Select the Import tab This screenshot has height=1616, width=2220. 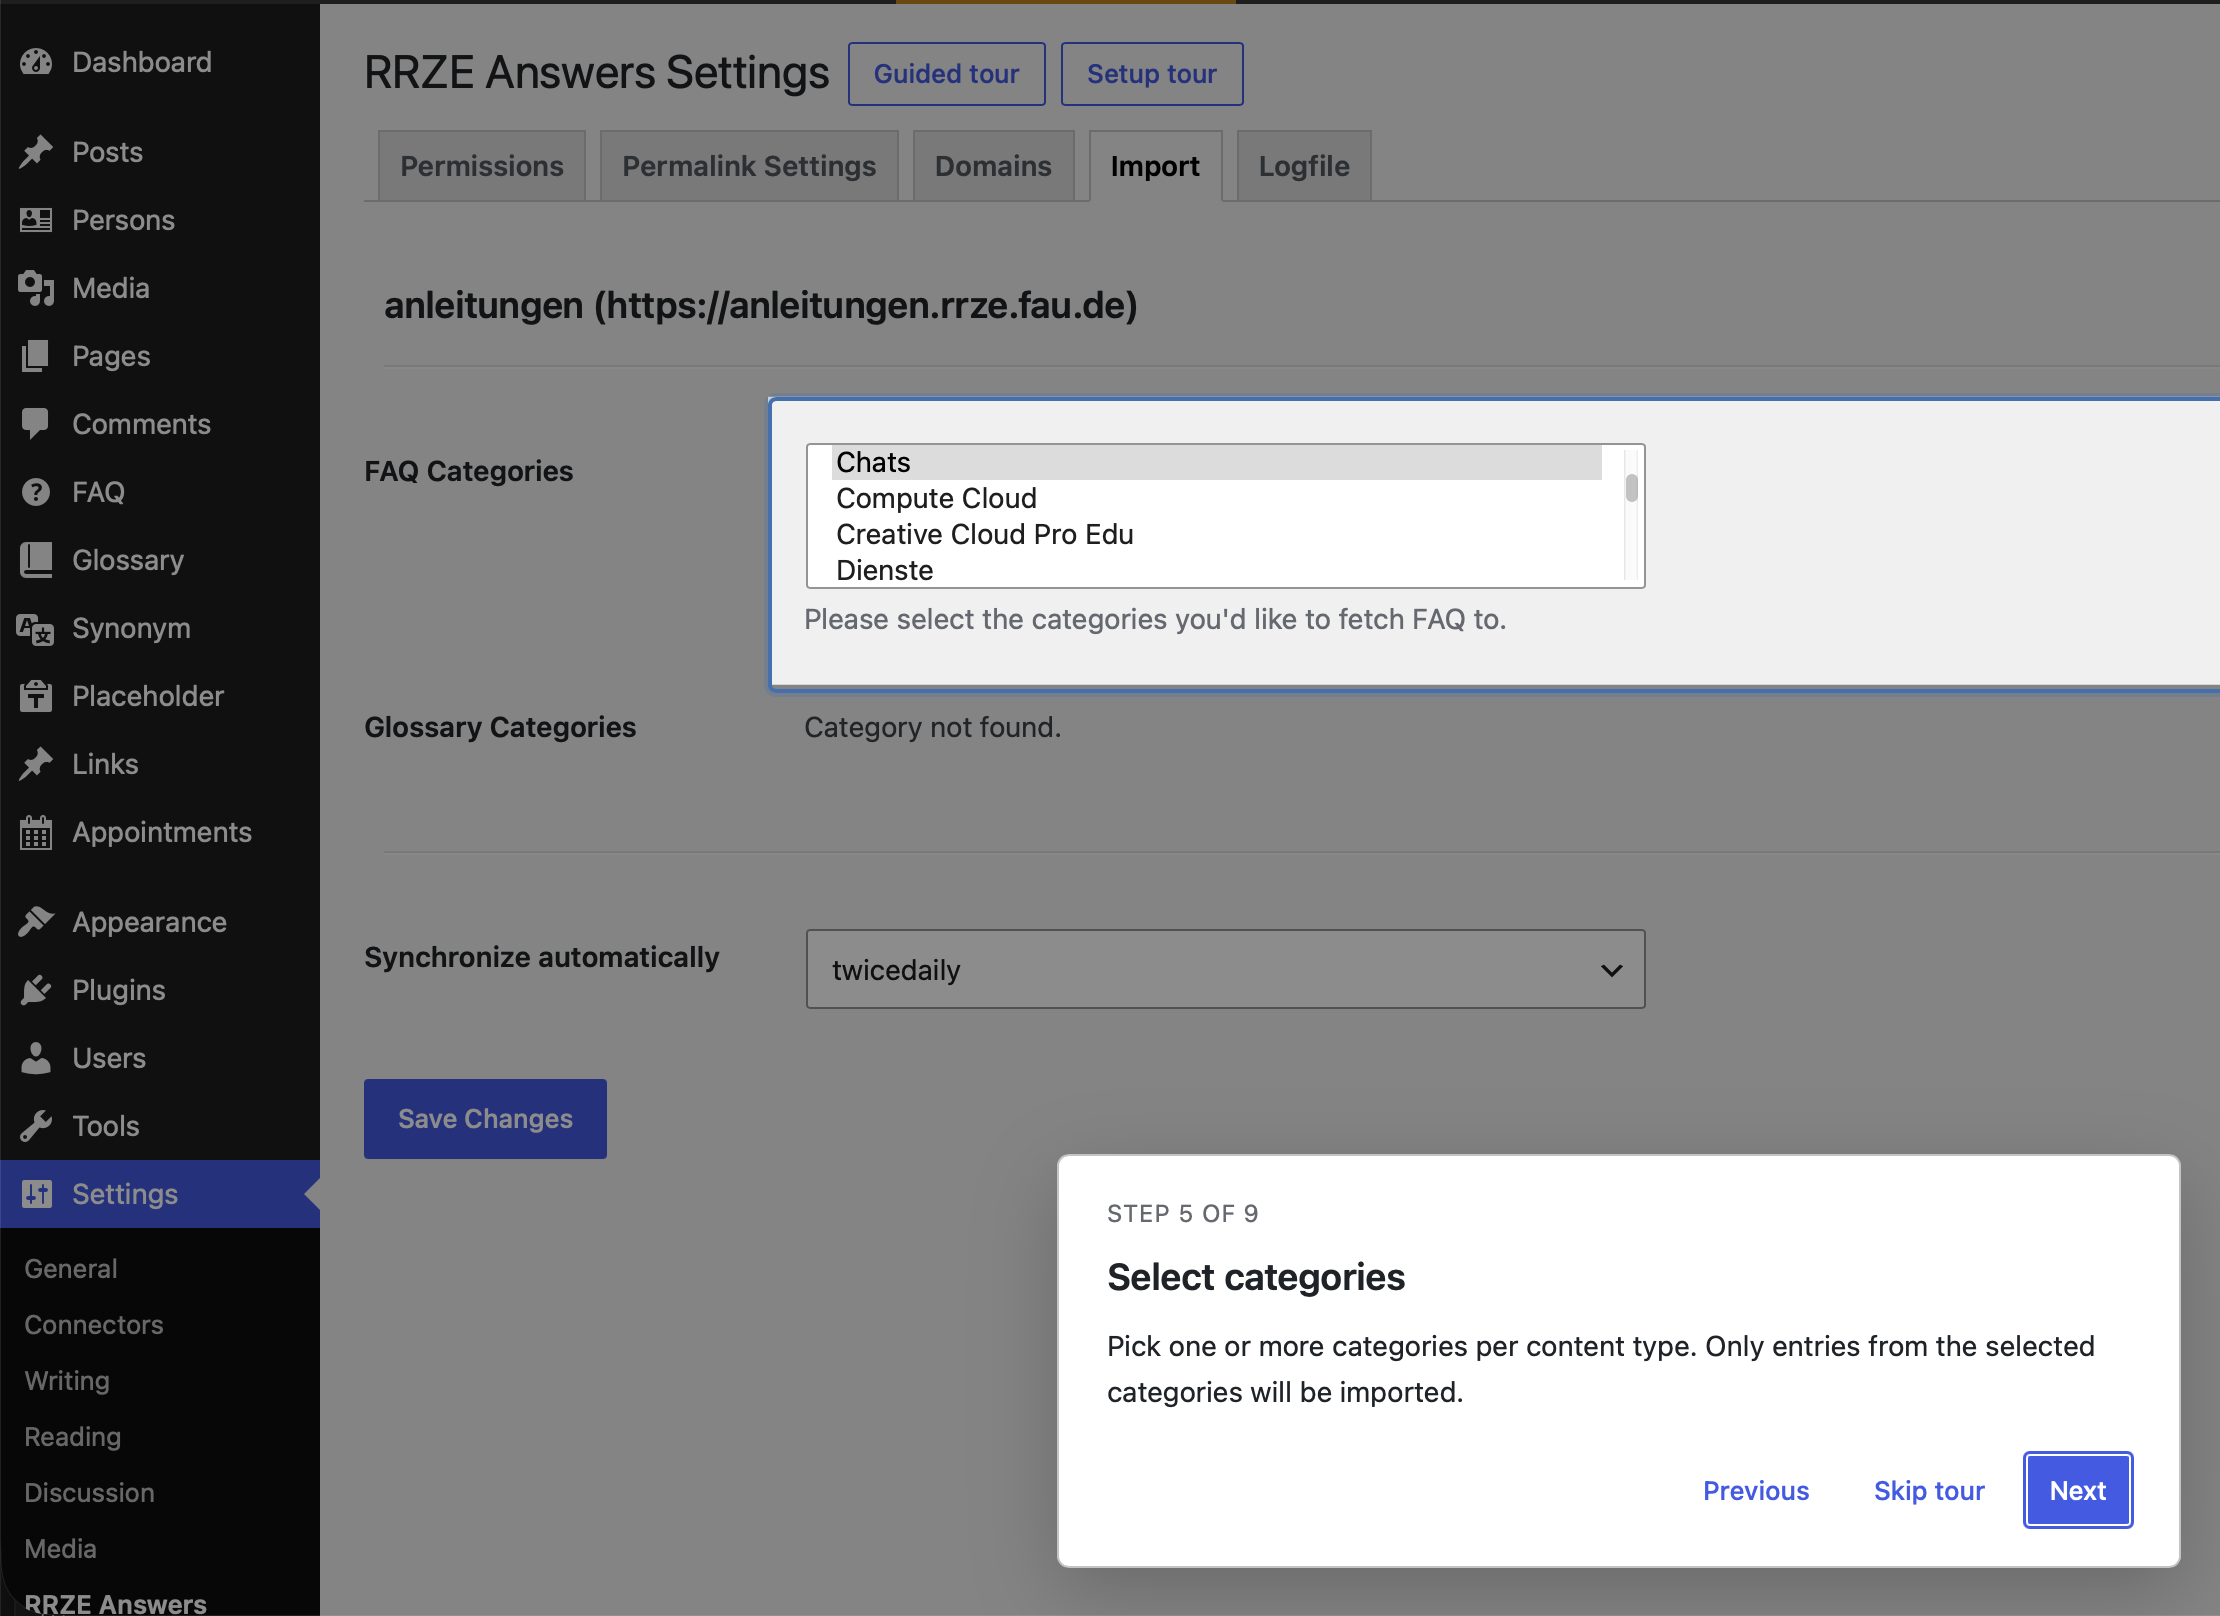tap(1155, 166)
